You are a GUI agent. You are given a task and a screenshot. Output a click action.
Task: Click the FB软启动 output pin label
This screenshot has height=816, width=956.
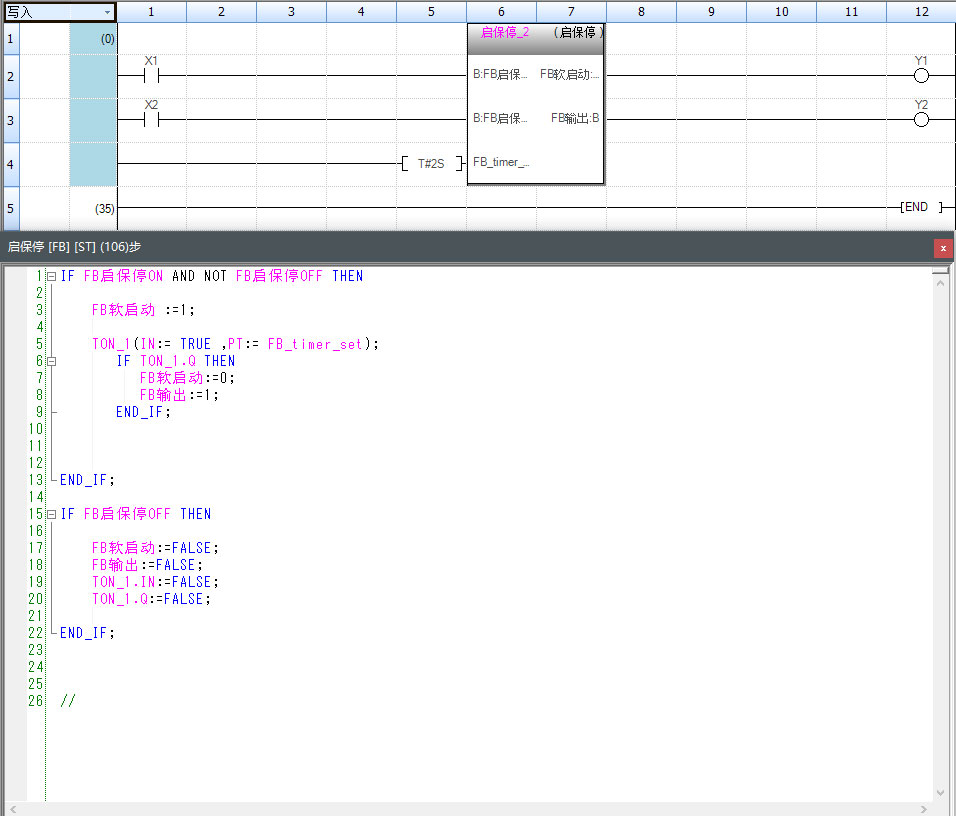(x=569, y=74)
